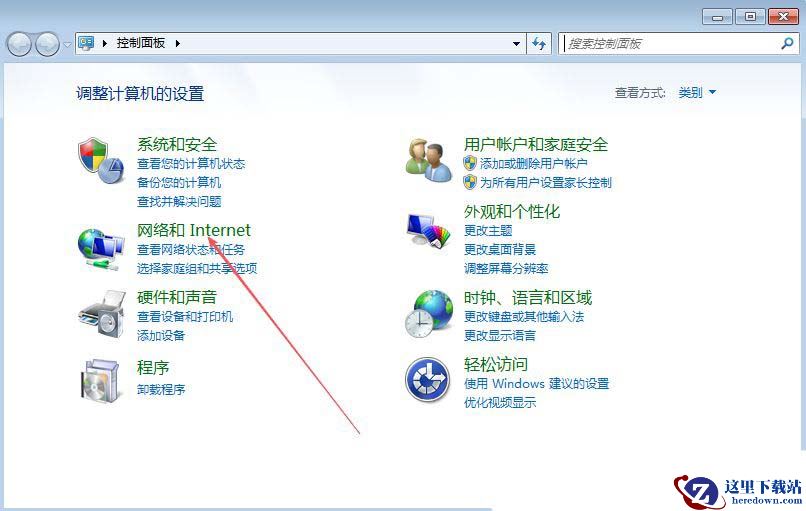Click the 轻松访问 ease of access icon

coord(428,379)
